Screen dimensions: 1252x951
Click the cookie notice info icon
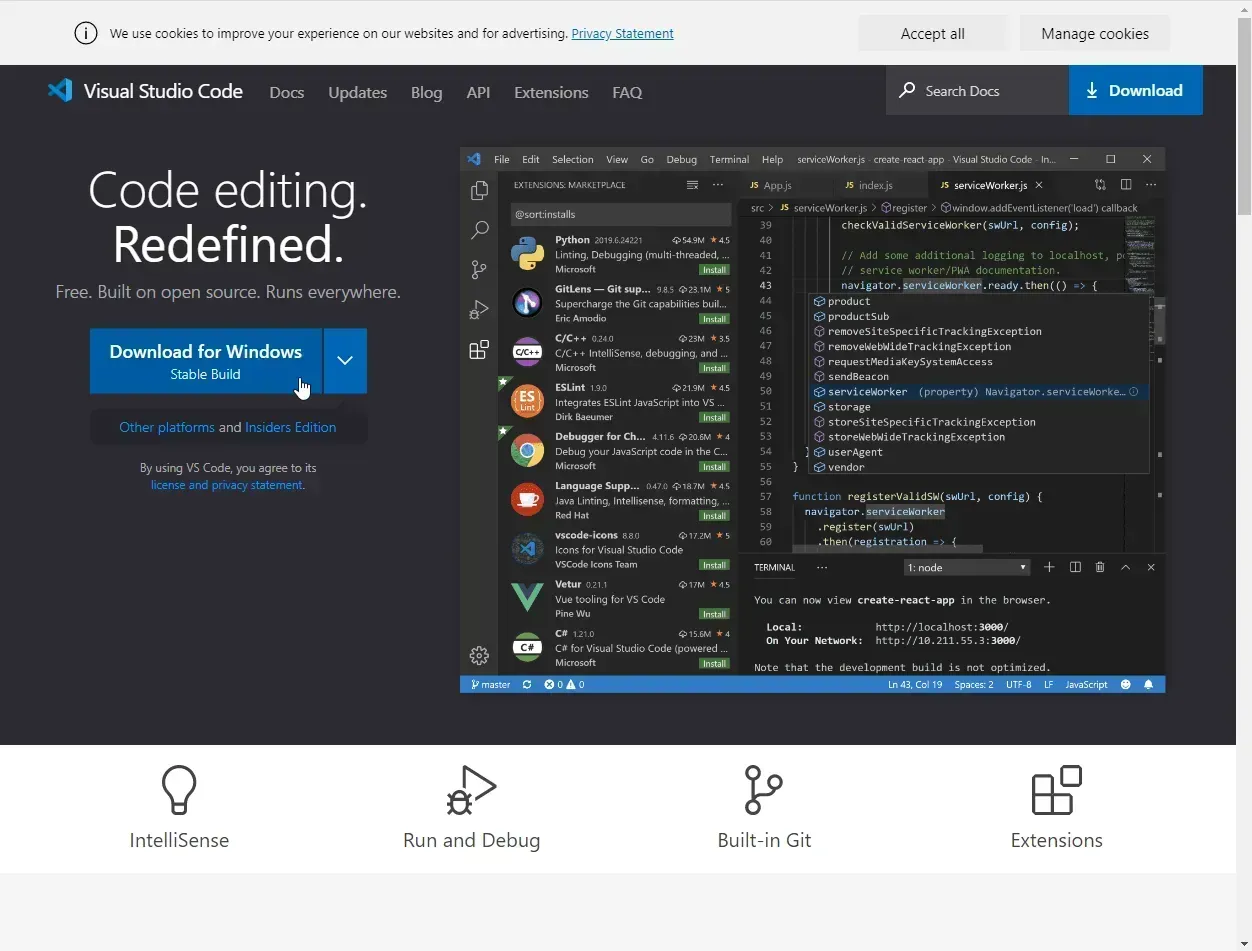[x=86, y=33]
